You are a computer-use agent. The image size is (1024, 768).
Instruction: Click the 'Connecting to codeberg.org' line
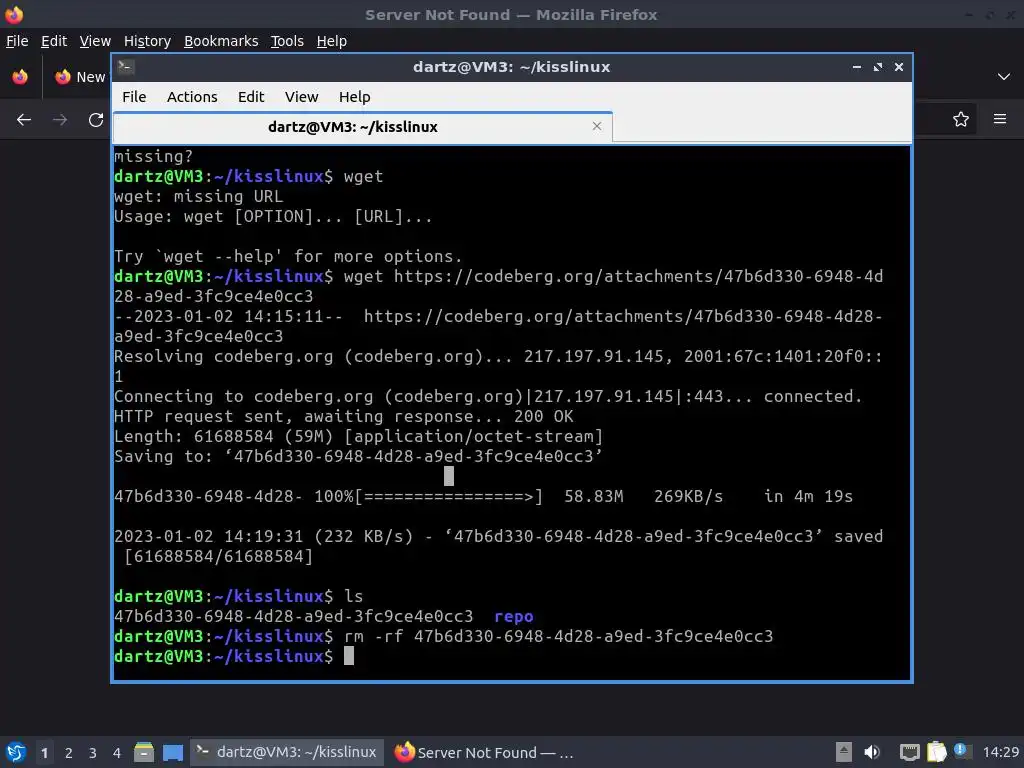click(x=488, y=396)
